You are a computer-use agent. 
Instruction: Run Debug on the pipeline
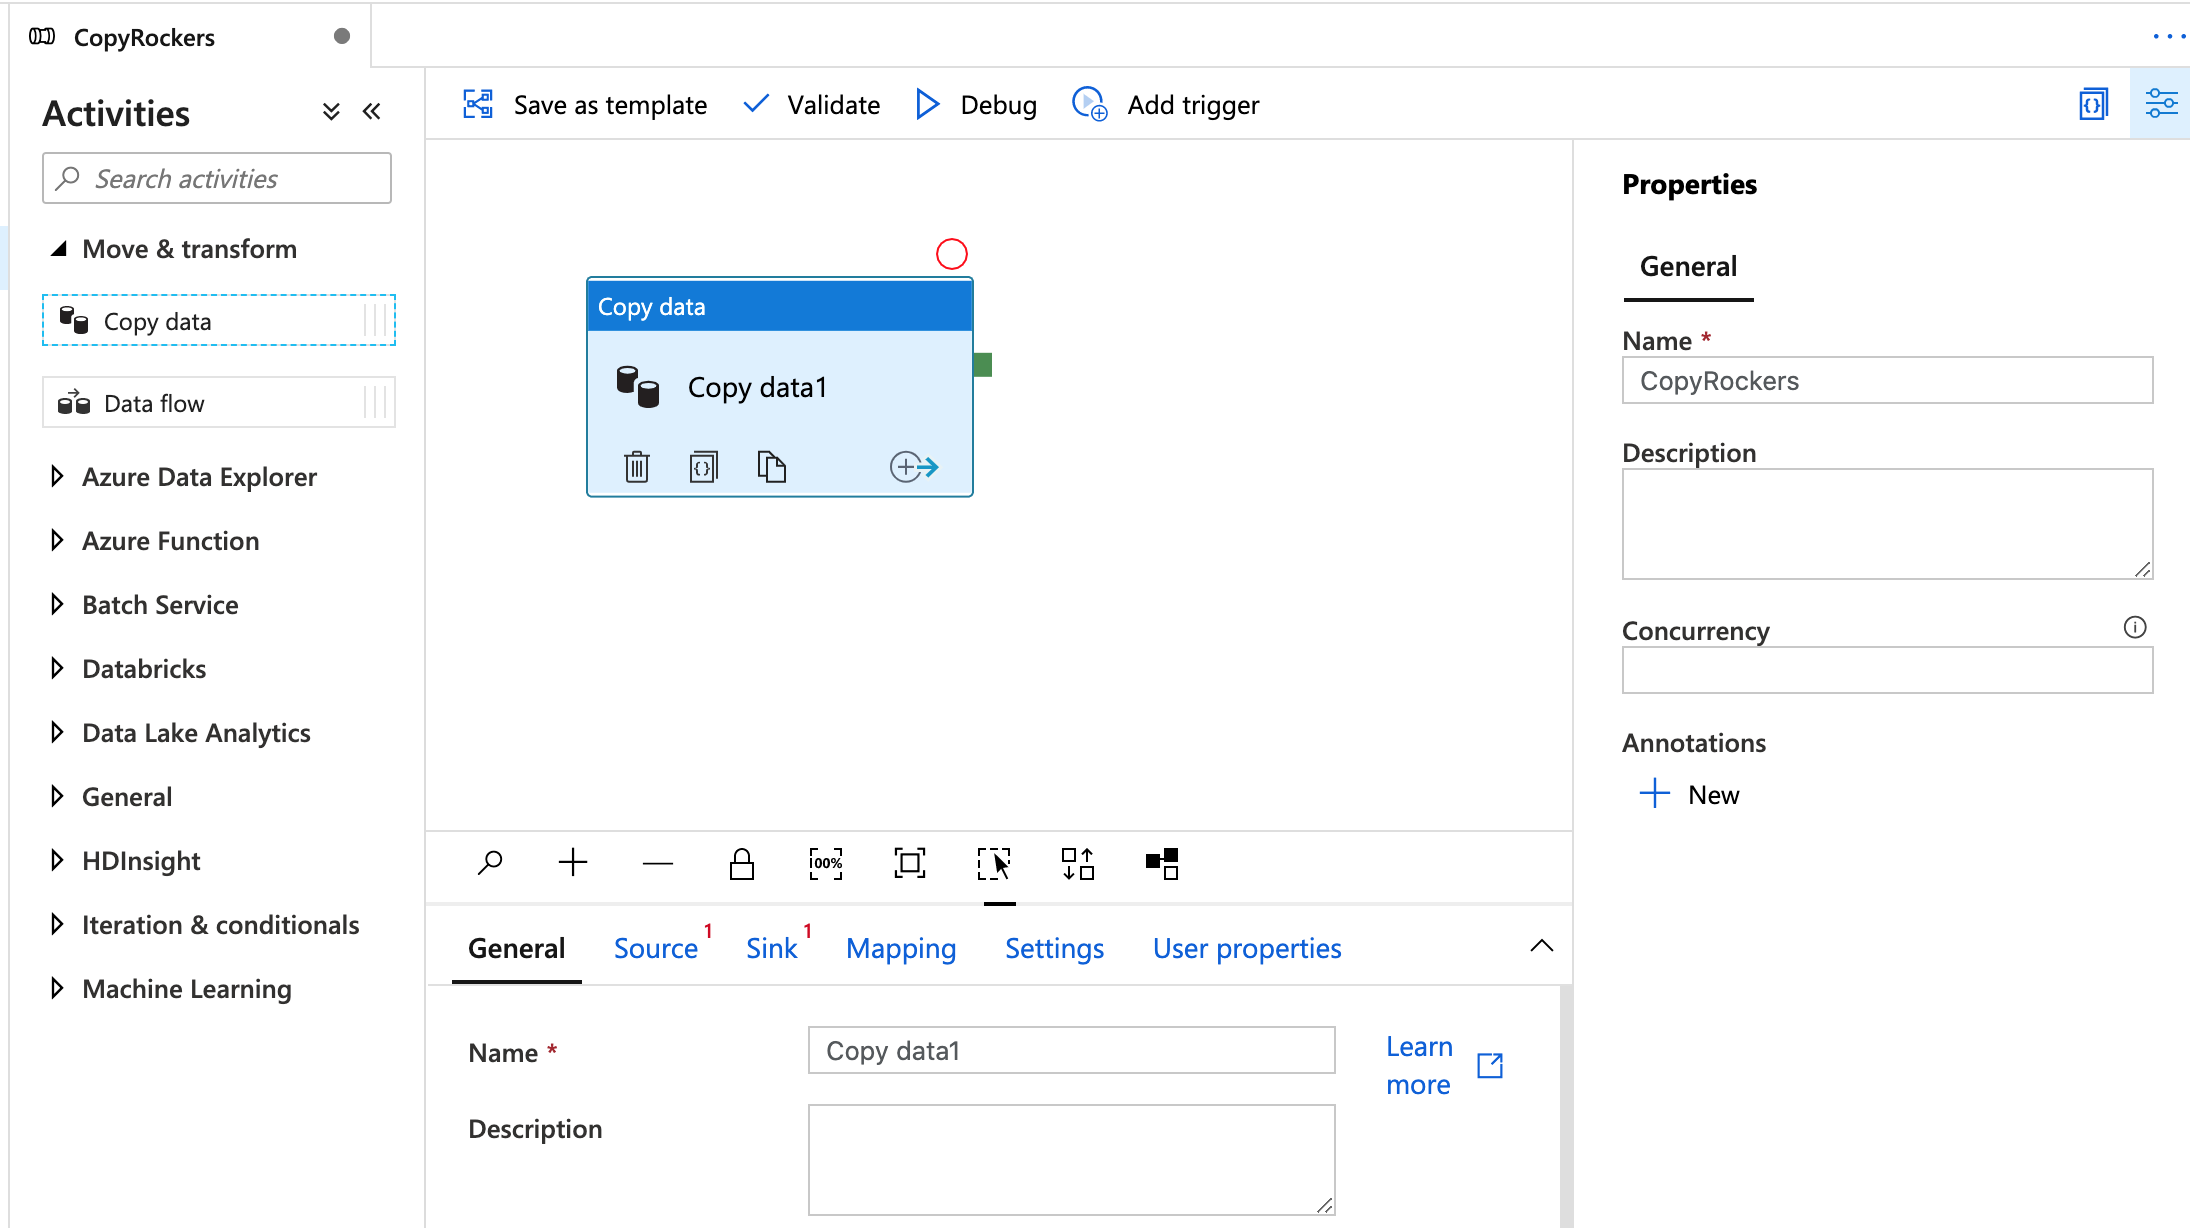click(976, 104)
